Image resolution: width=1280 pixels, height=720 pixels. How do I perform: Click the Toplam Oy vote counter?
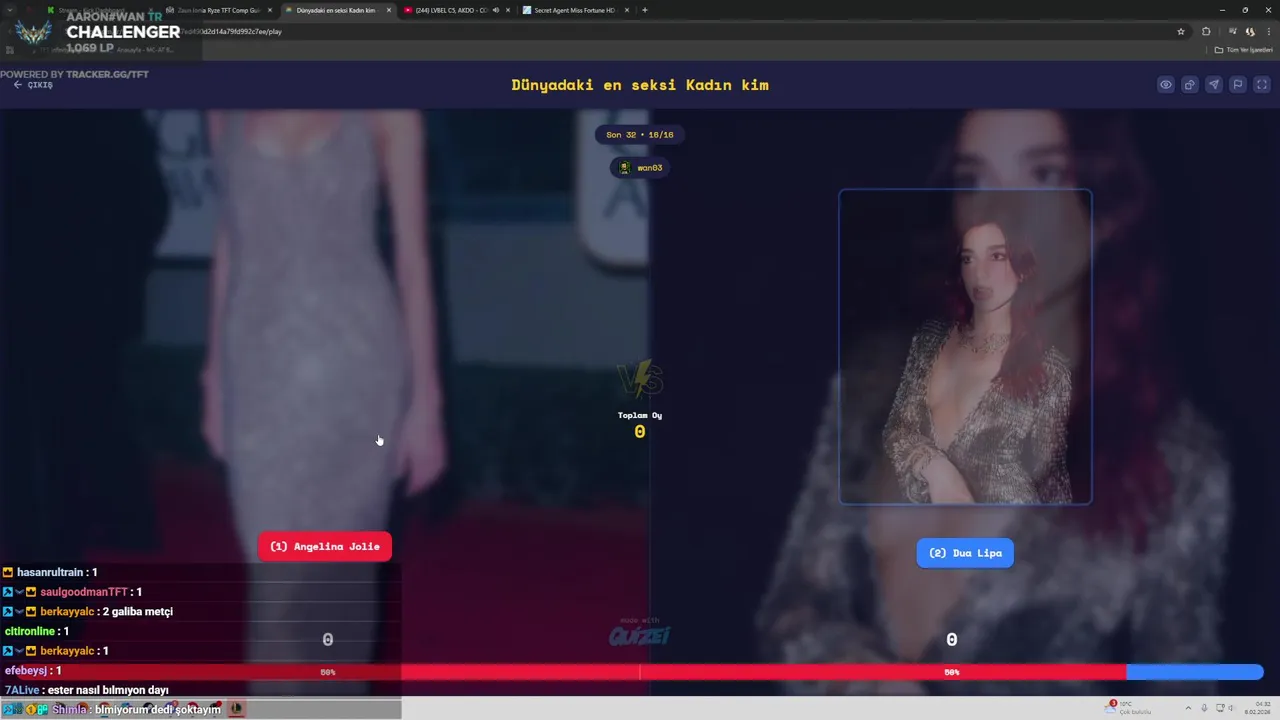point(640,425)
